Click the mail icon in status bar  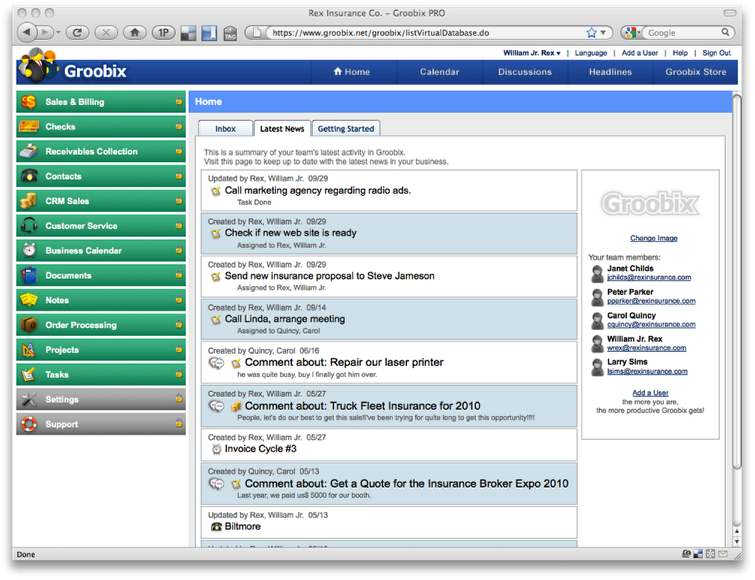click(x=723, y=554)
